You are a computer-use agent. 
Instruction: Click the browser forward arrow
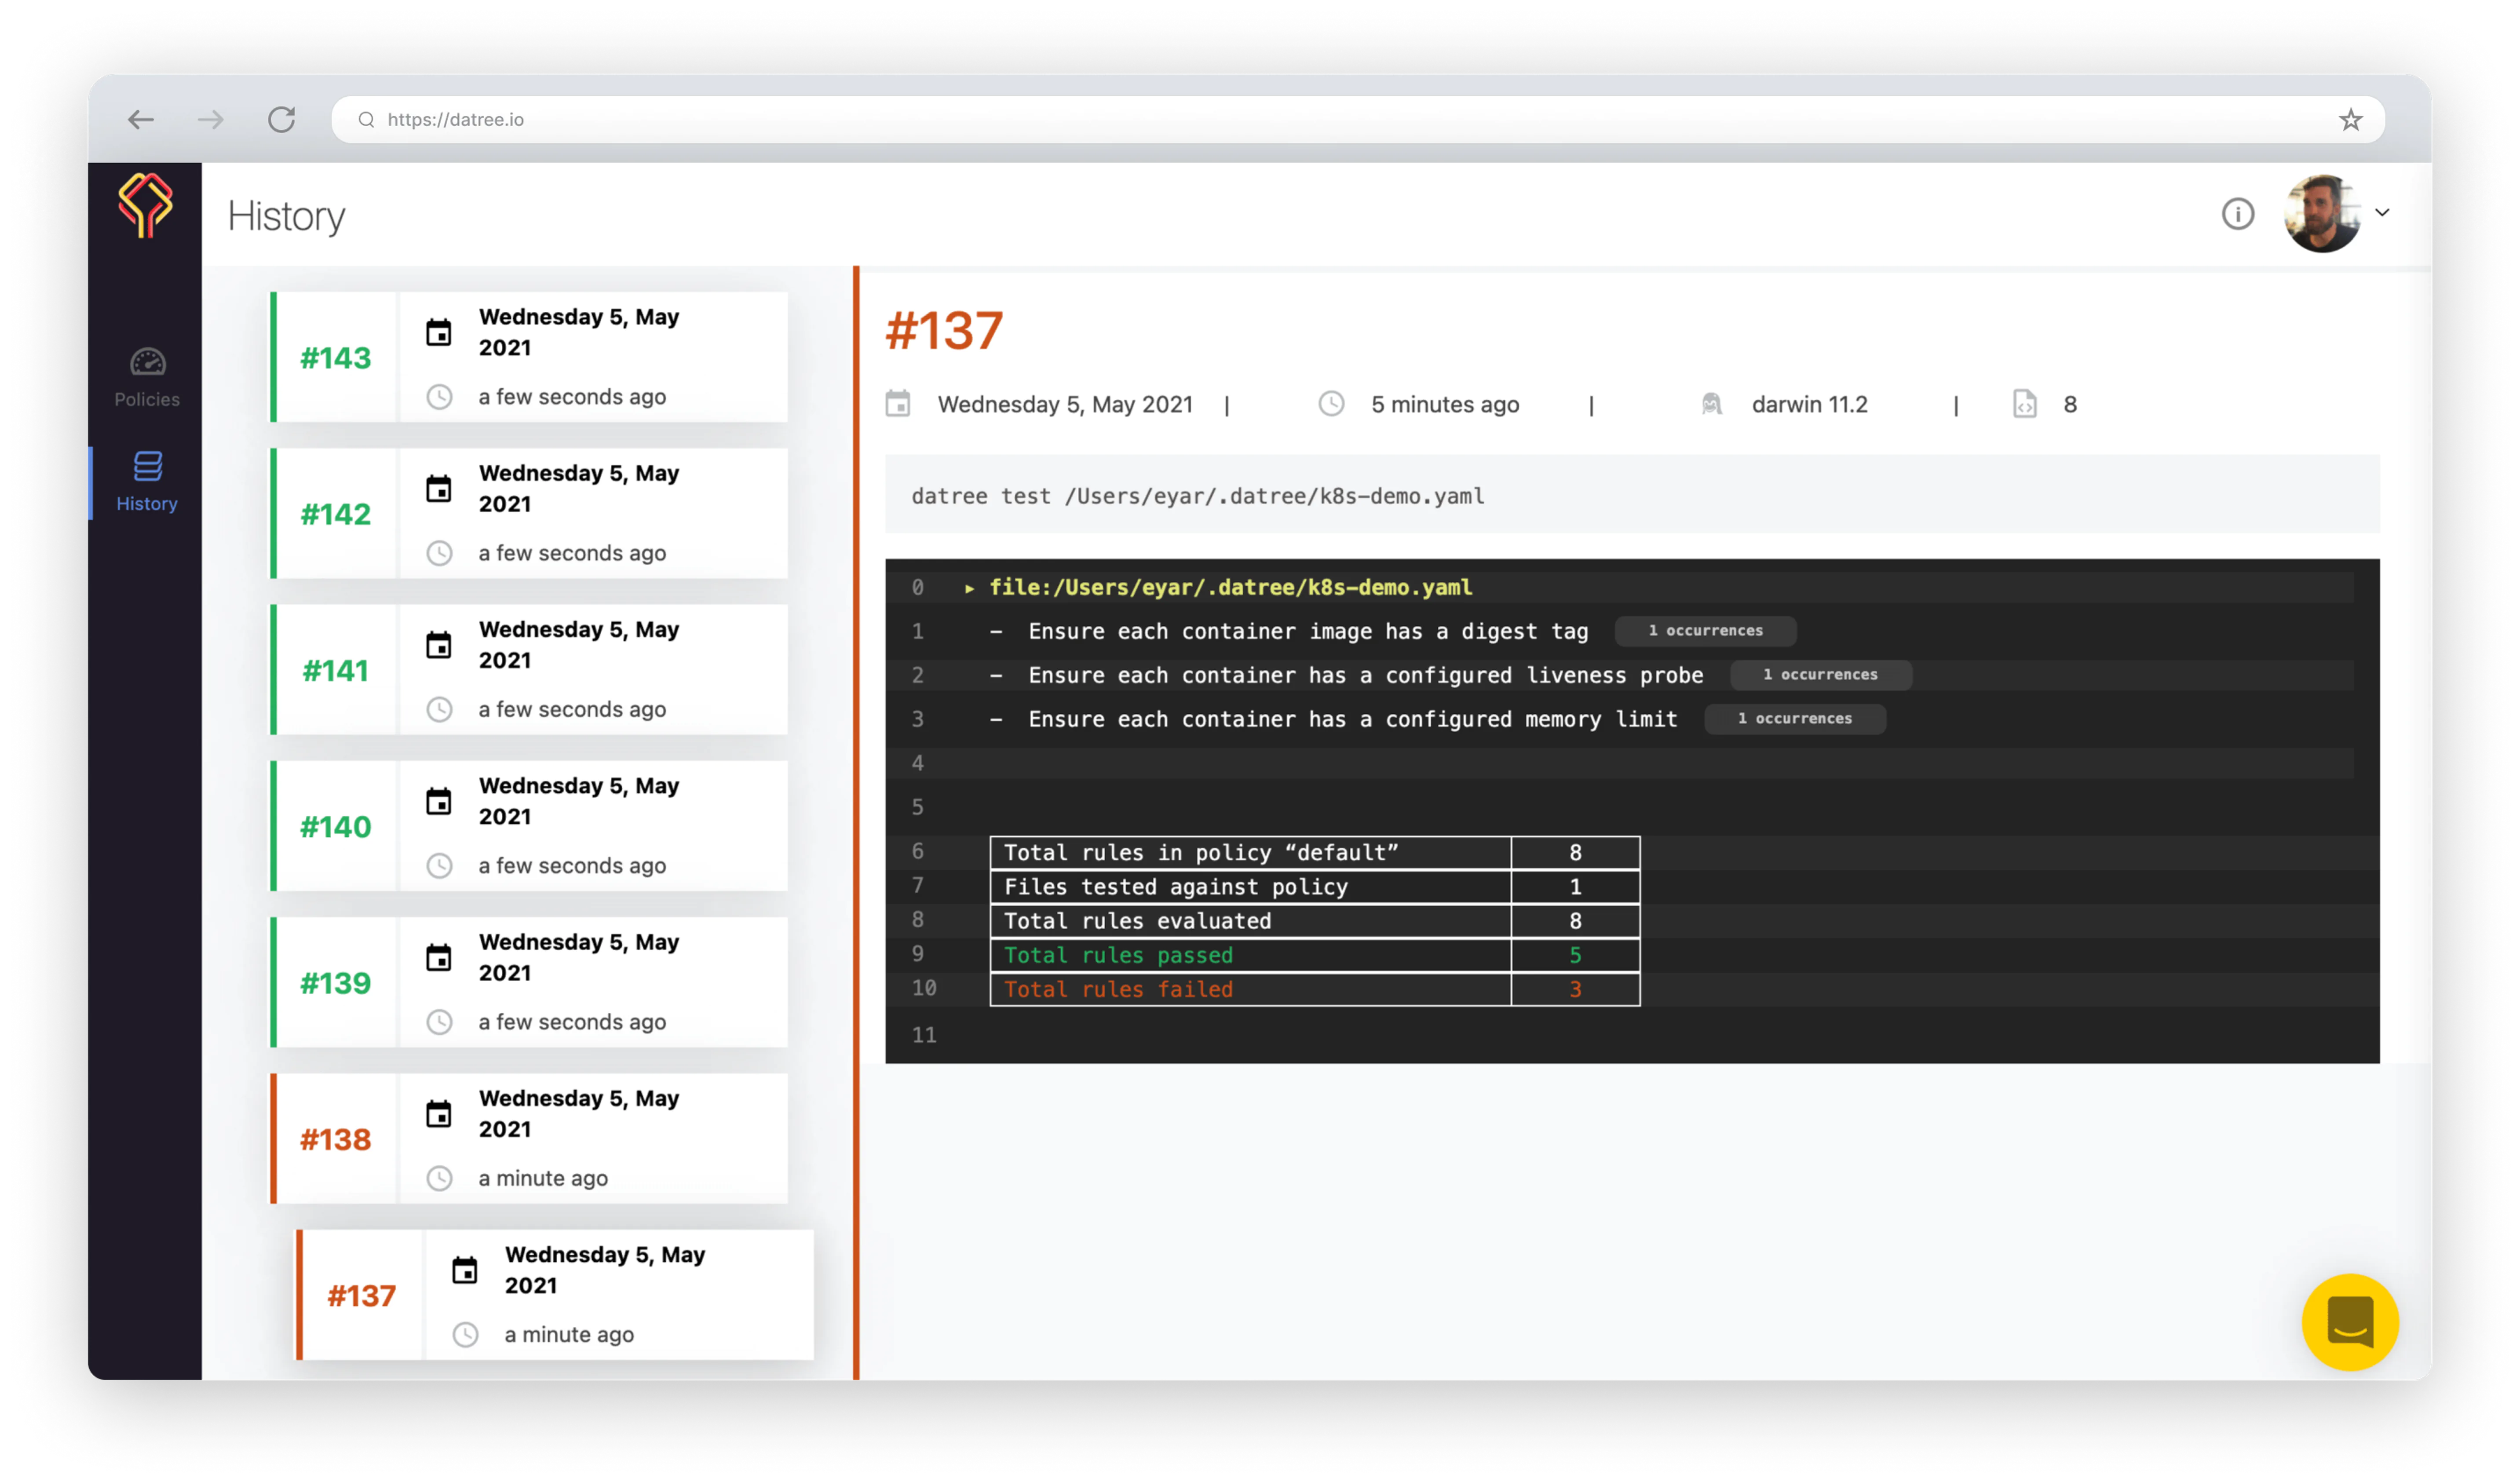click(211, 120)
